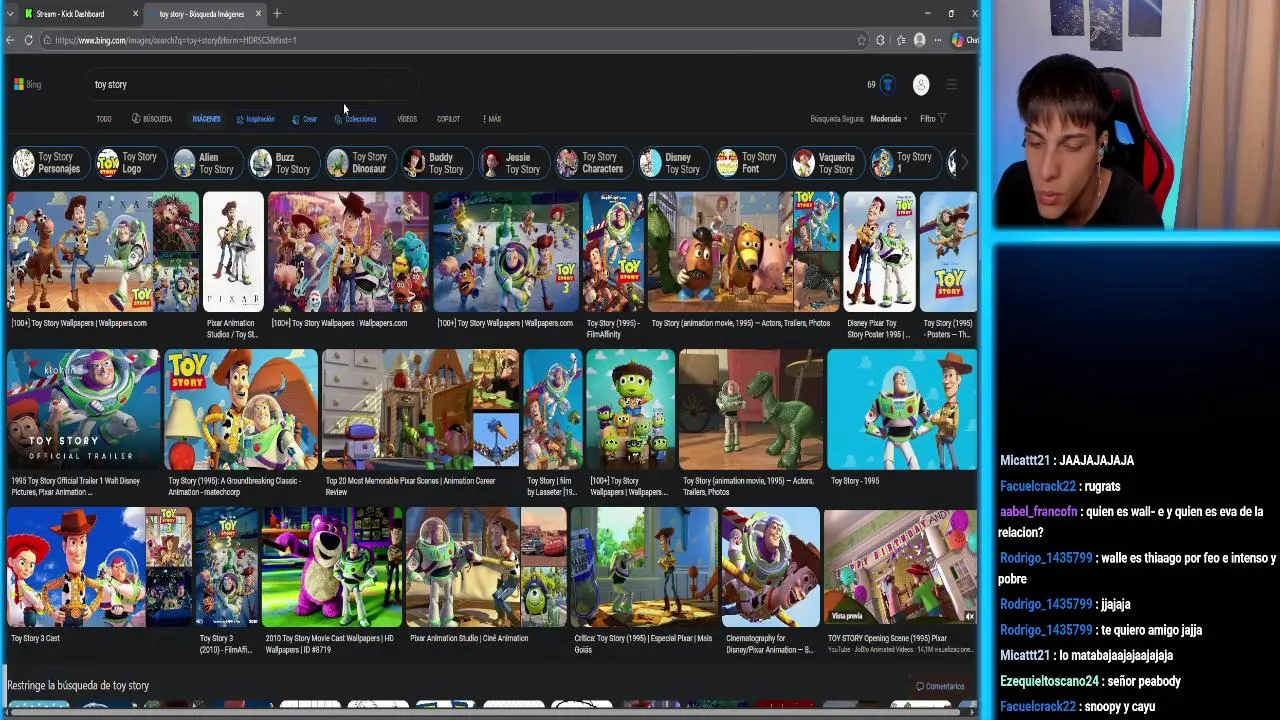Screen dimensions: 1280x720
Task: Click Pixar Animation Studio Ciné Animation caption
Action: 469,638
